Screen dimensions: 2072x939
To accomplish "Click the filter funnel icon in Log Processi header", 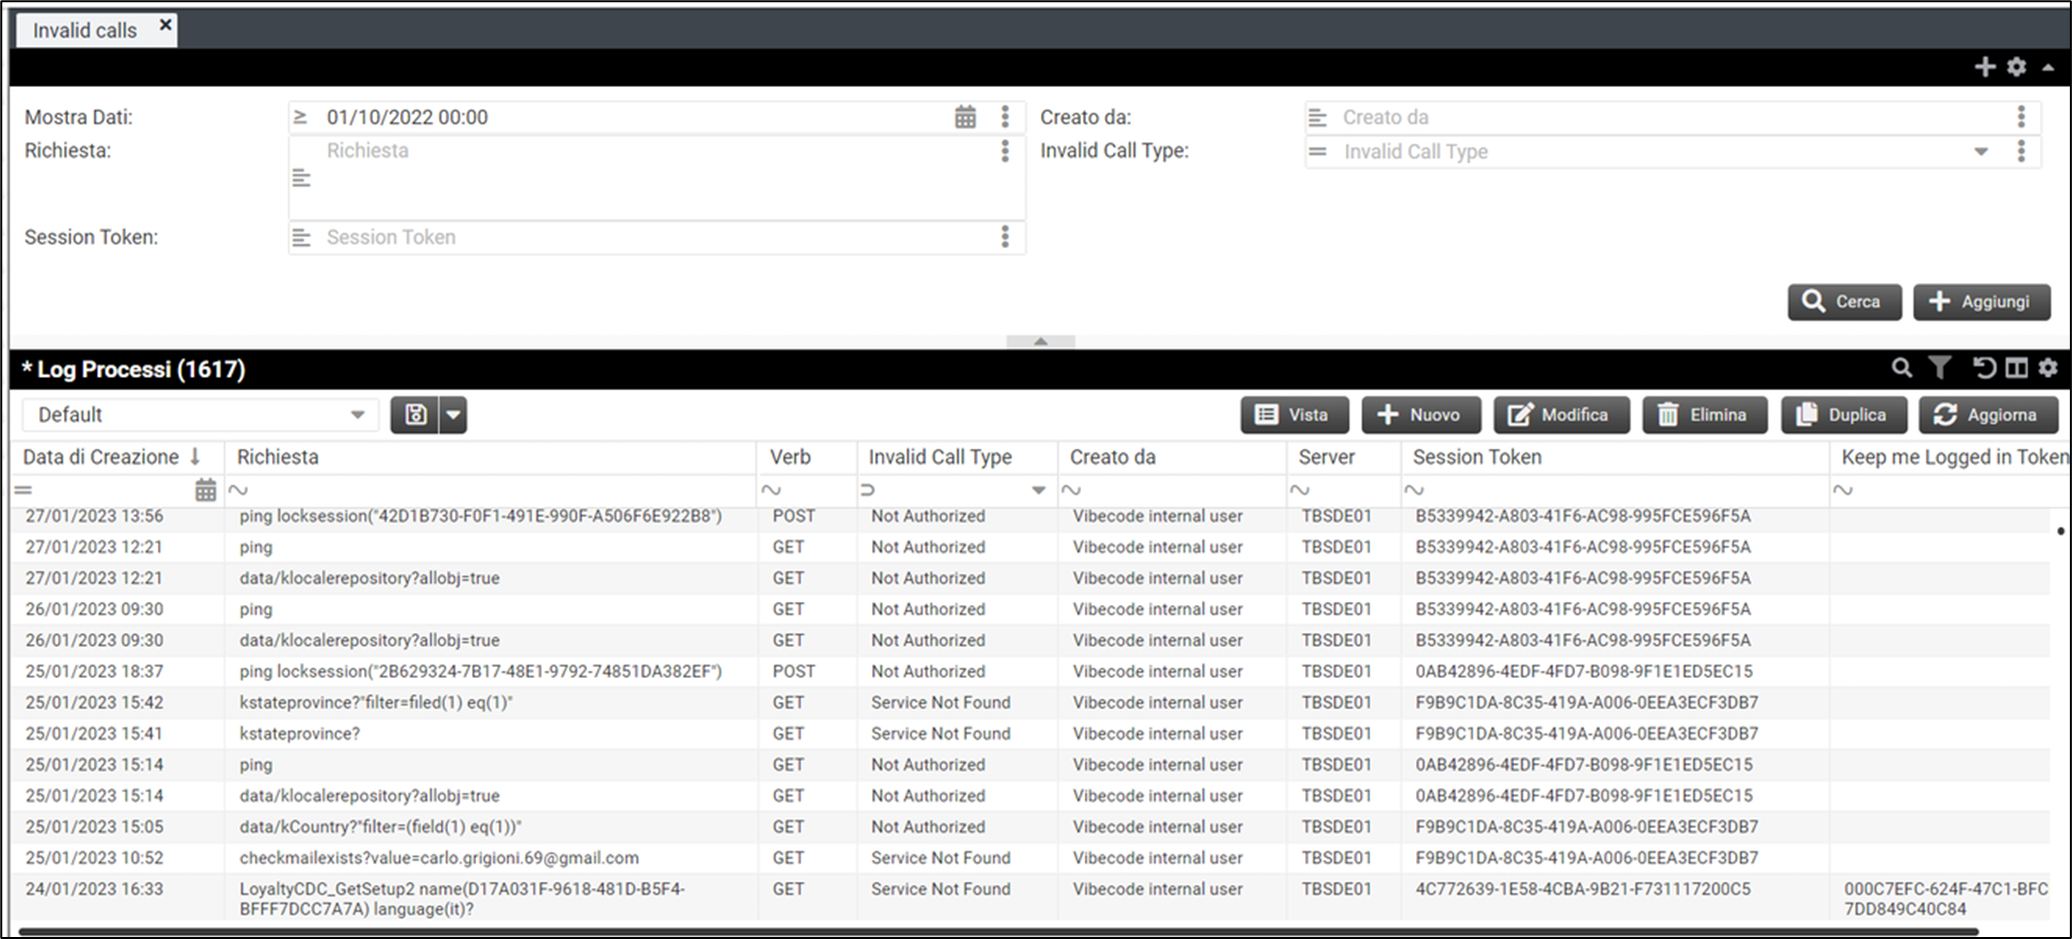I will click(x=1939, y=368).
